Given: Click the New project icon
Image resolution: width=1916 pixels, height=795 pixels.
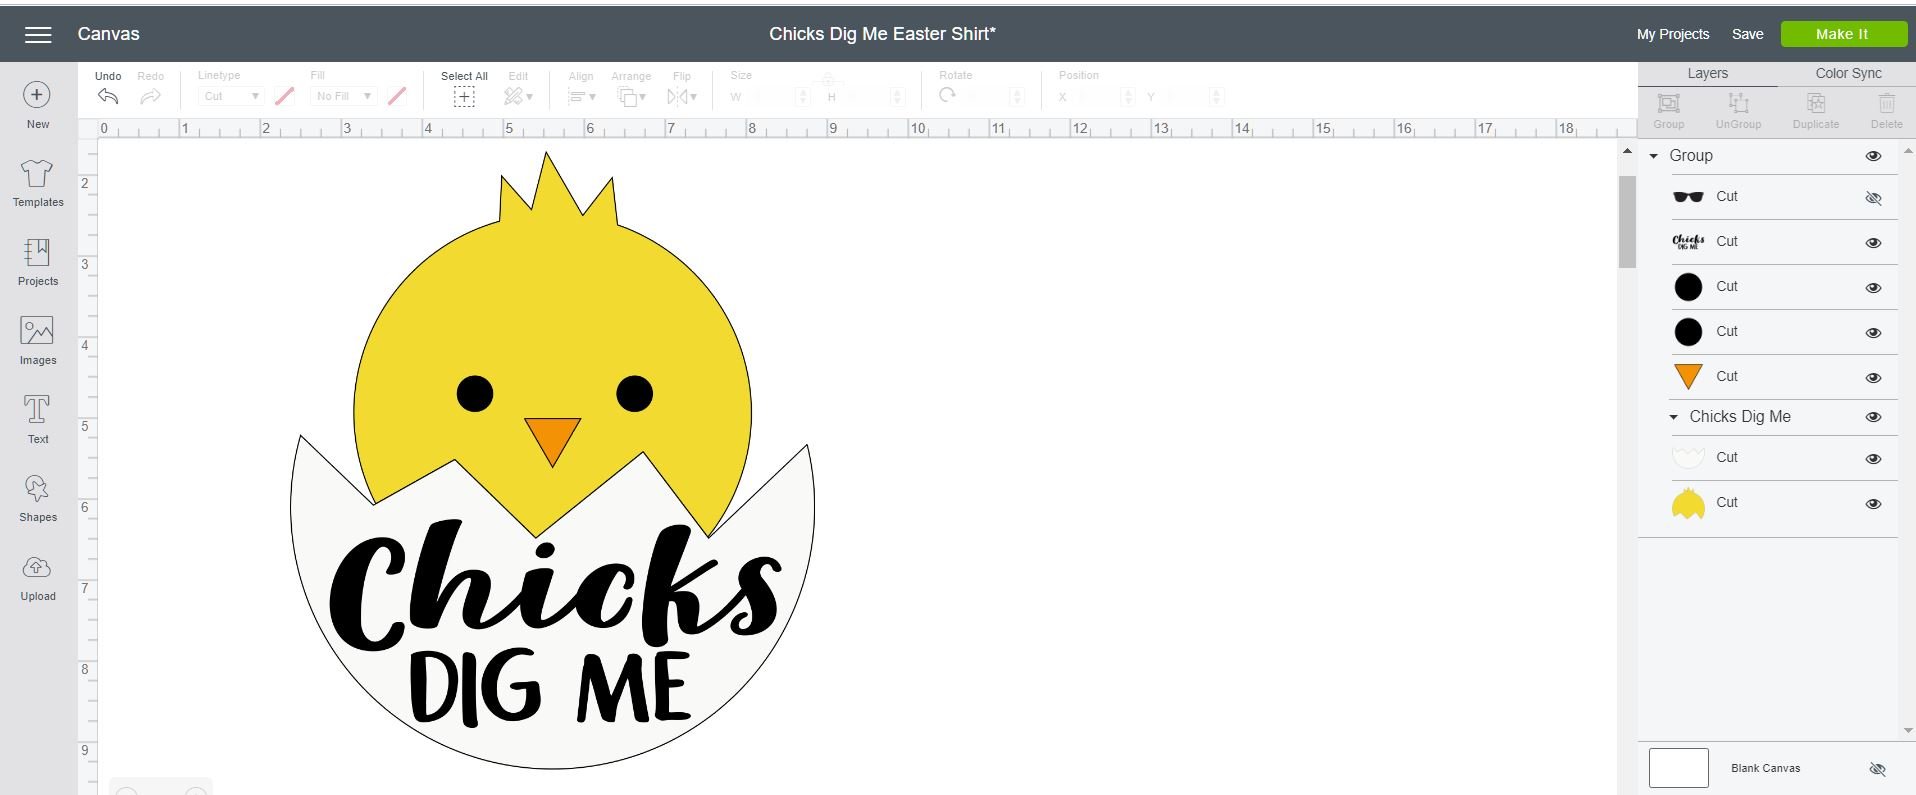Looking at the screenshot, I should [x=37, y=95].
